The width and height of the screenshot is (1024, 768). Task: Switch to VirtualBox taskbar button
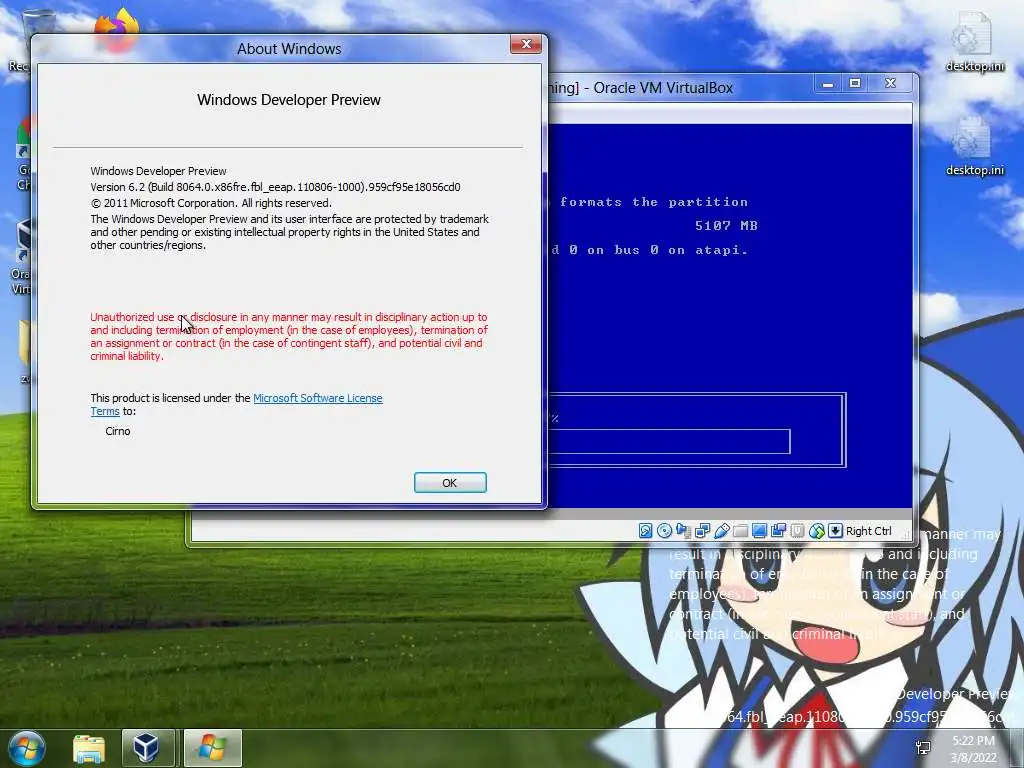pyautogui.click(x=148, y=748)
